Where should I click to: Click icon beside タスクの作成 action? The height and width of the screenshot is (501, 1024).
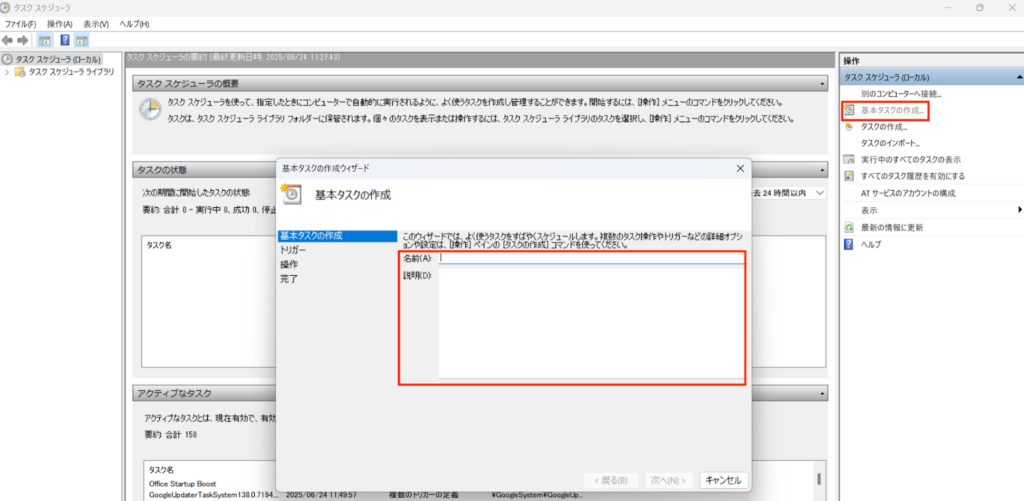849,127
